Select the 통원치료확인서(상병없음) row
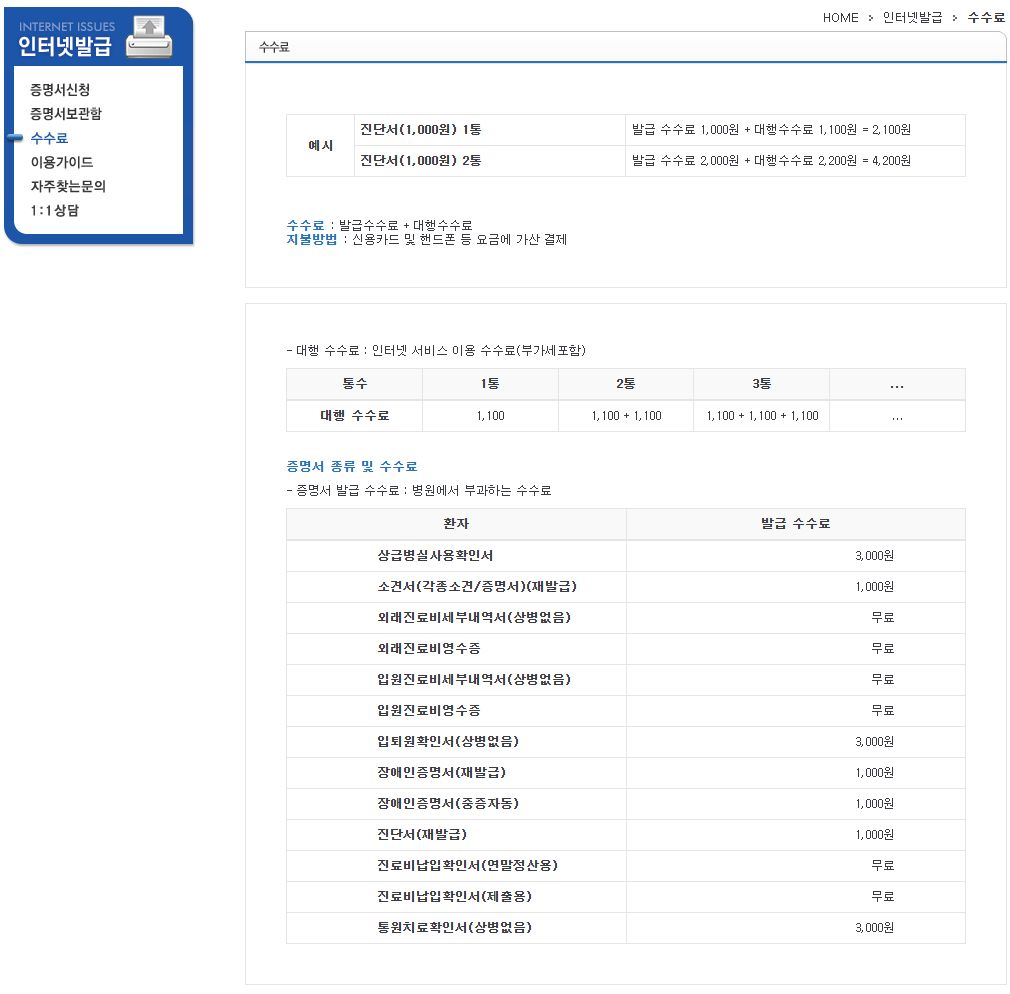This screenshot has height=994, width=1010. pos(625,928)
